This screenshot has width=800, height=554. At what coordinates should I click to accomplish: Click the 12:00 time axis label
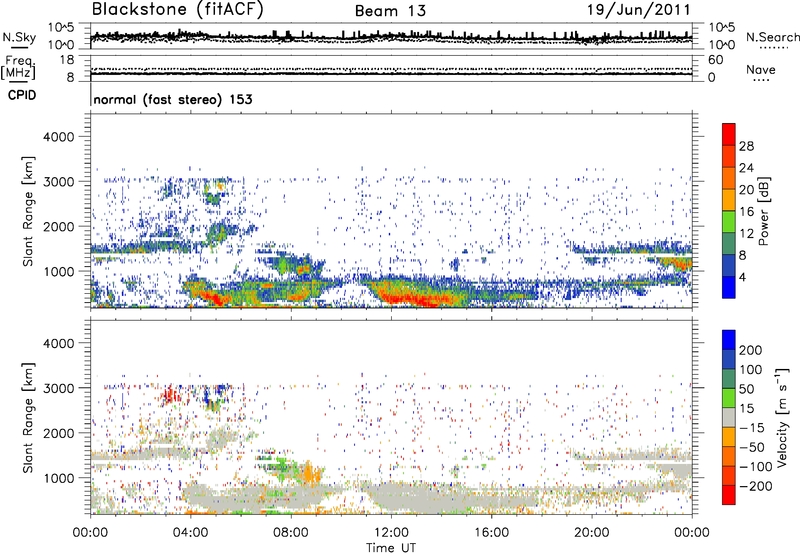click(x=391, y=533)
